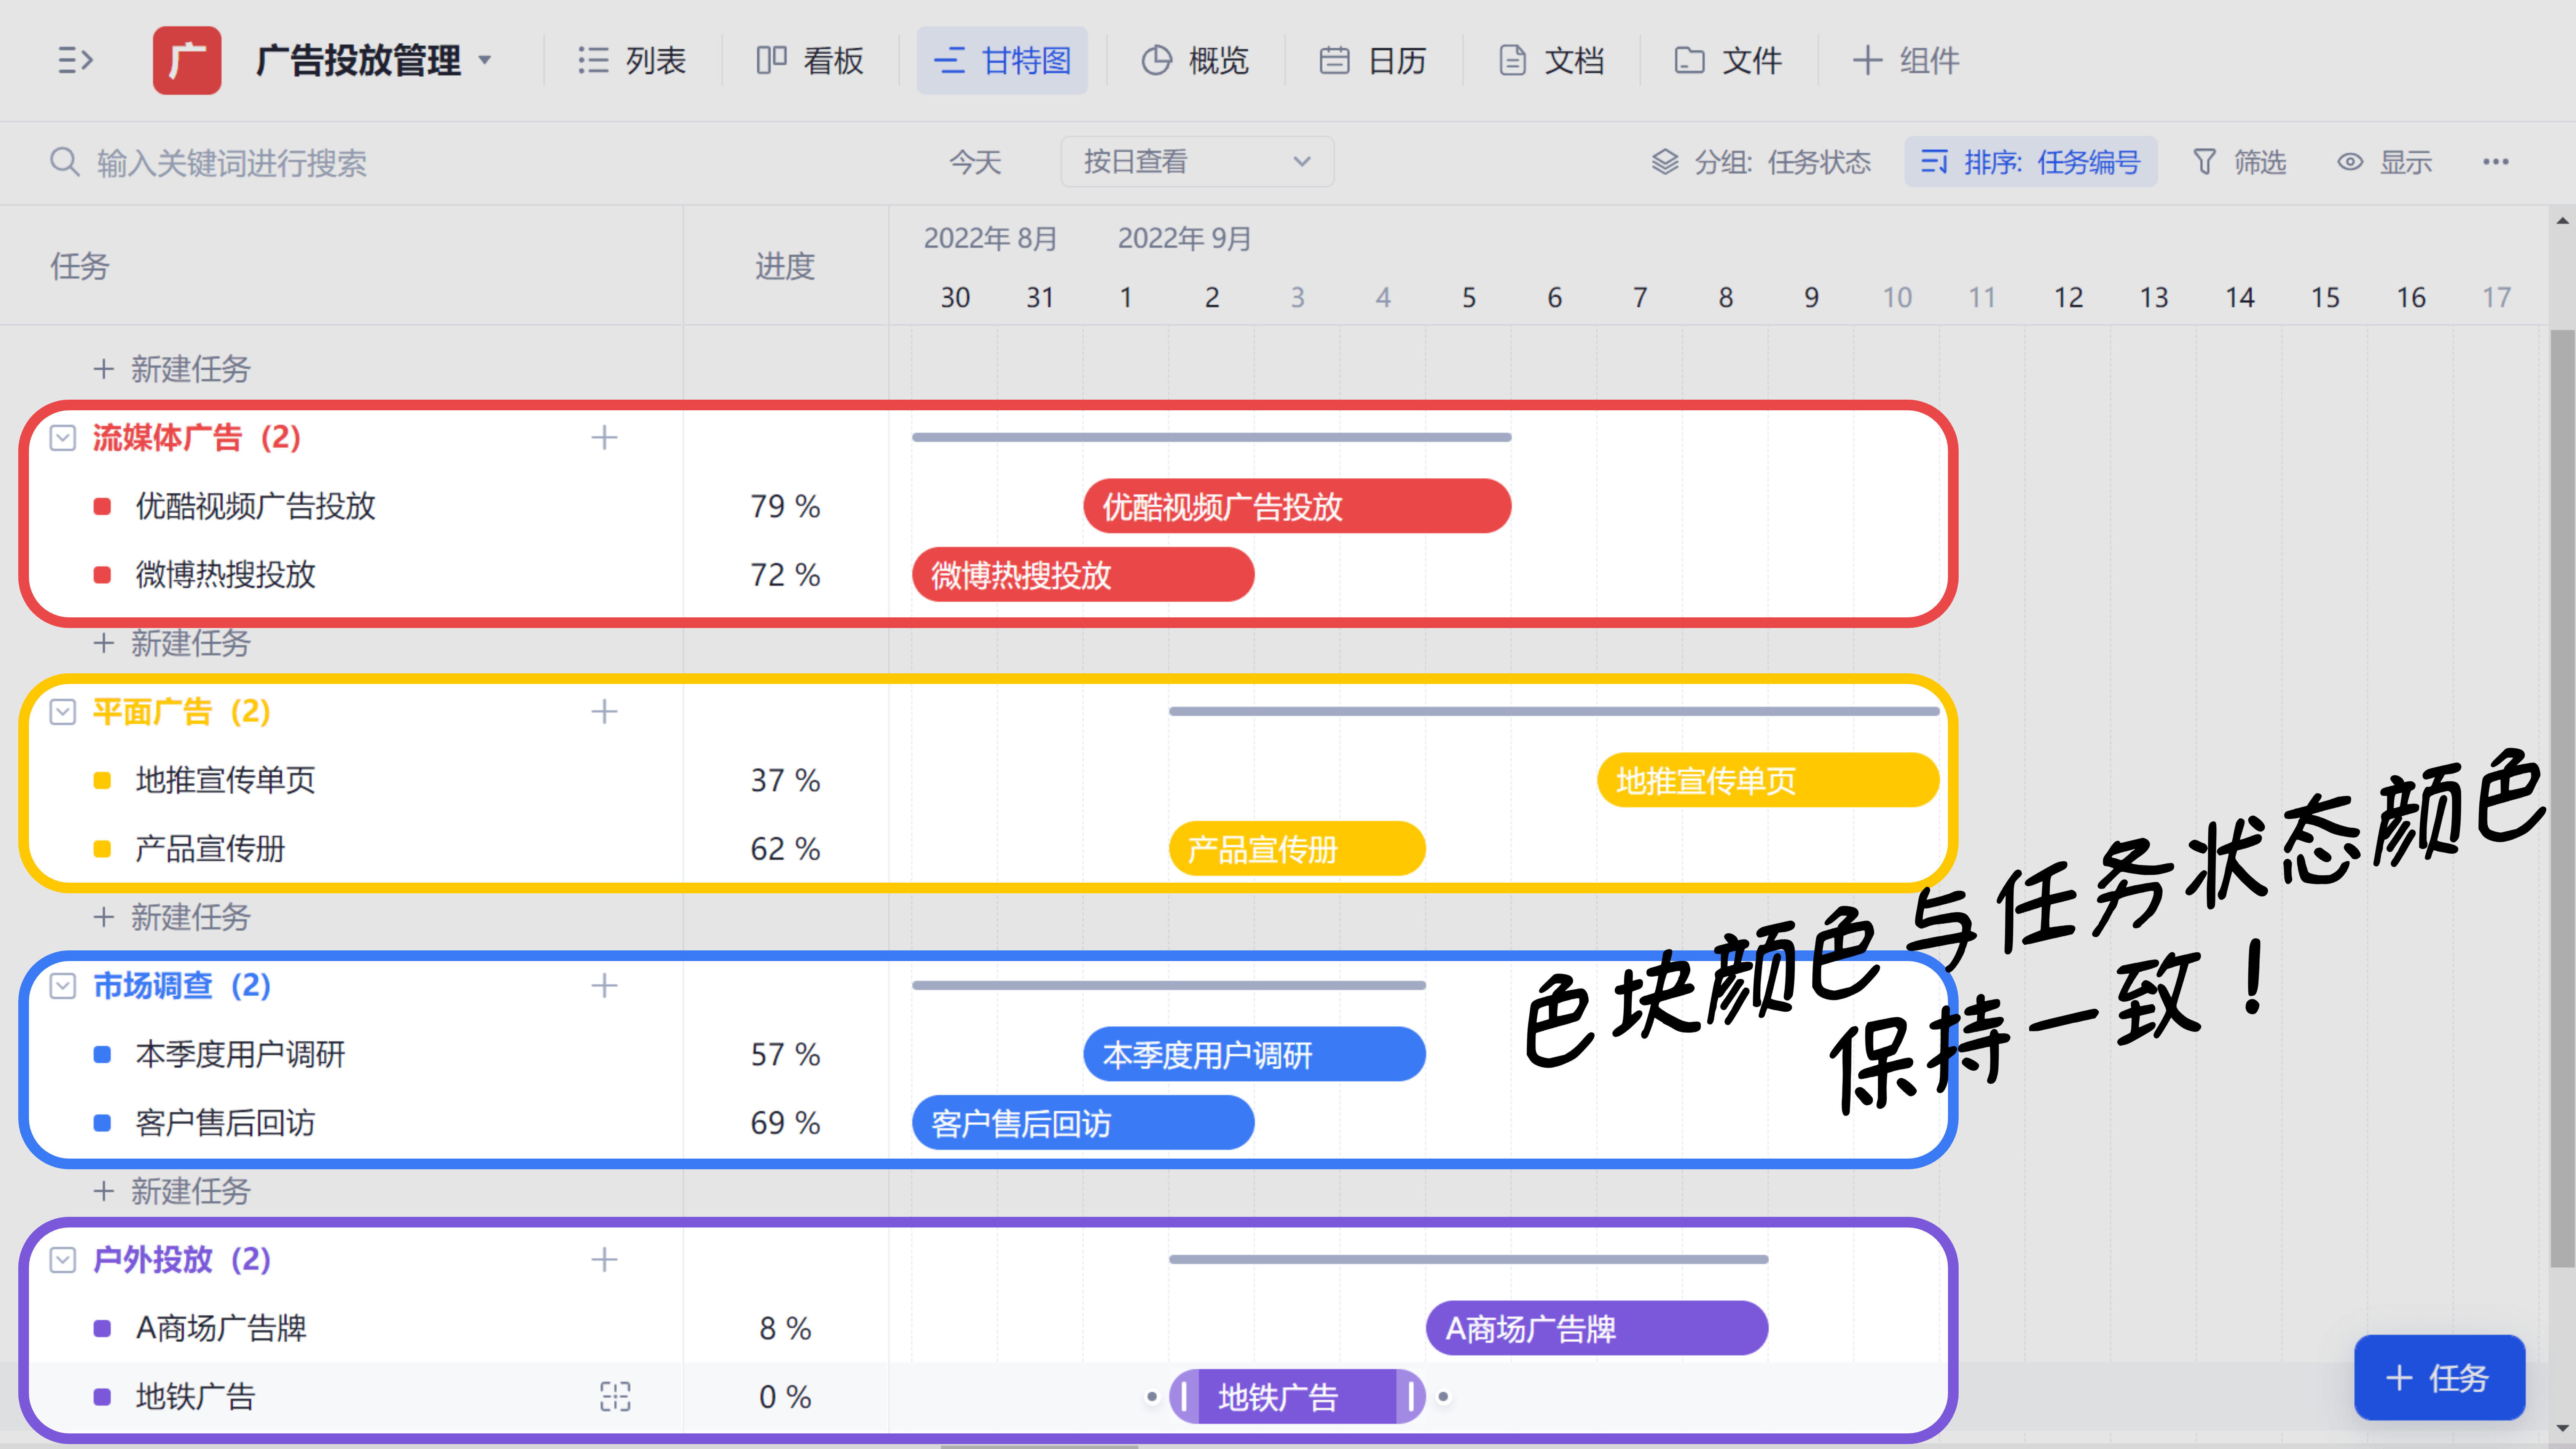Screen dimensions: 2576x1449
Task: Toggle the 显示 eye visibility option
Action: pos(2350,162)
